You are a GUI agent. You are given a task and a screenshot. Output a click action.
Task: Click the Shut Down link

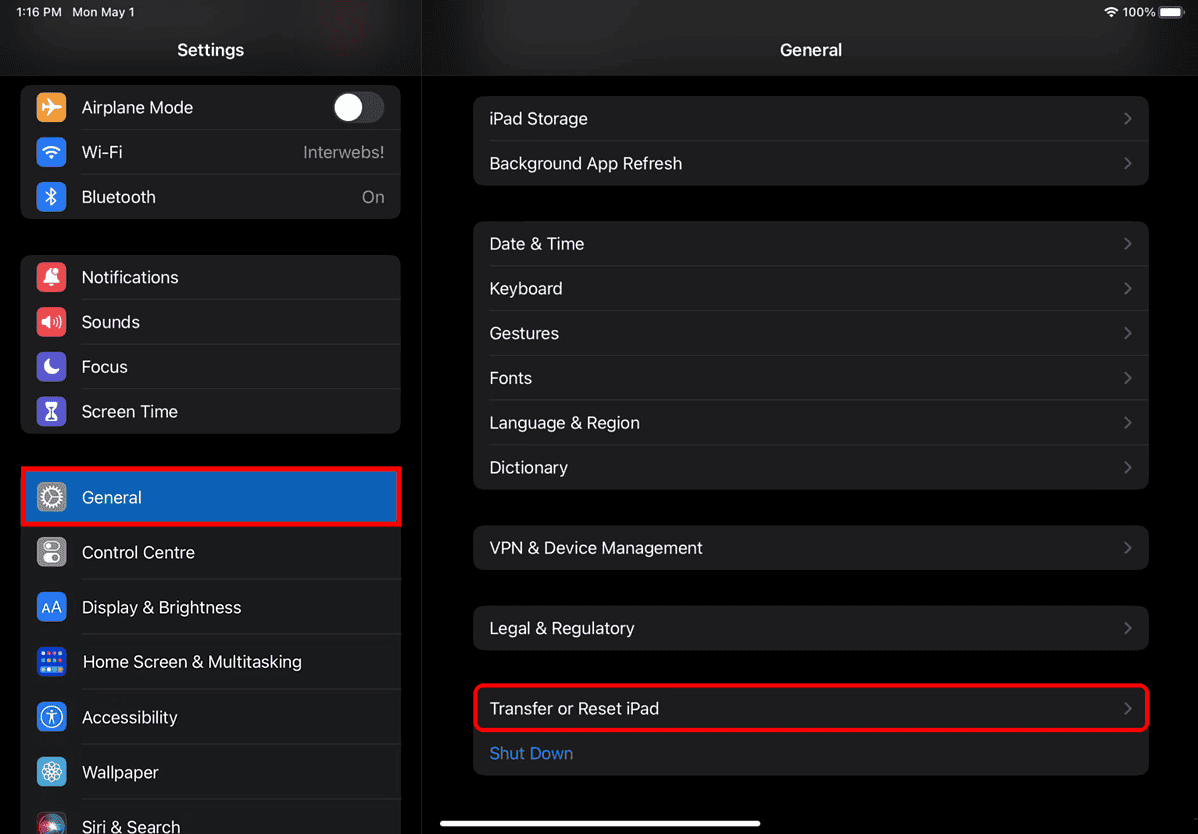click(531, 753)
